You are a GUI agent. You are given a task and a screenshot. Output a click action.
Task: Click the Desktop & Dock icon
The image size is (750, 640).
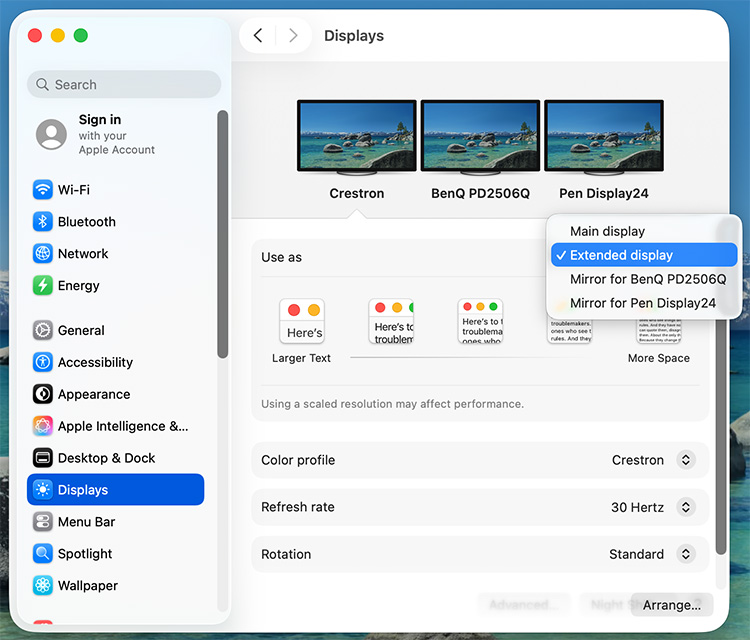point(43,458)
